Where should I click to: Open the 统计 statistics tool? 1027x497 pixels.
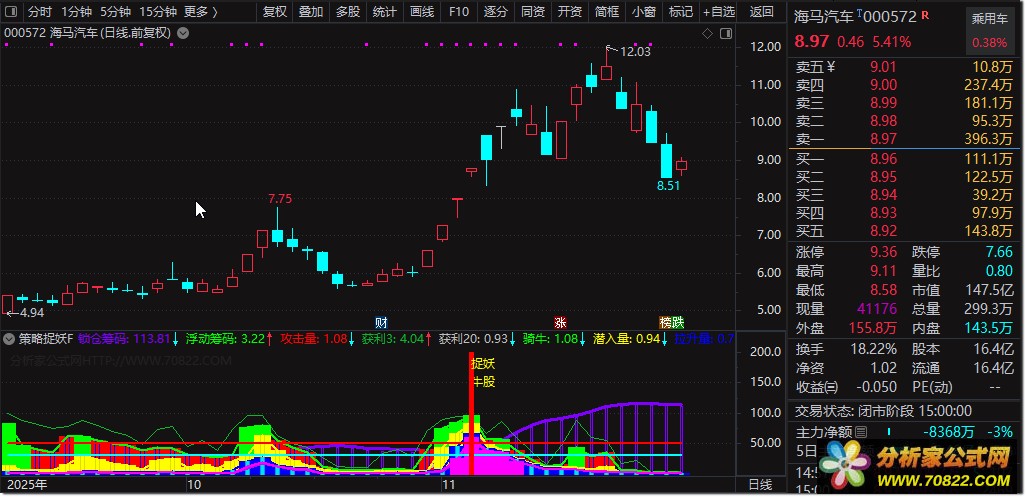coord(384,12)
